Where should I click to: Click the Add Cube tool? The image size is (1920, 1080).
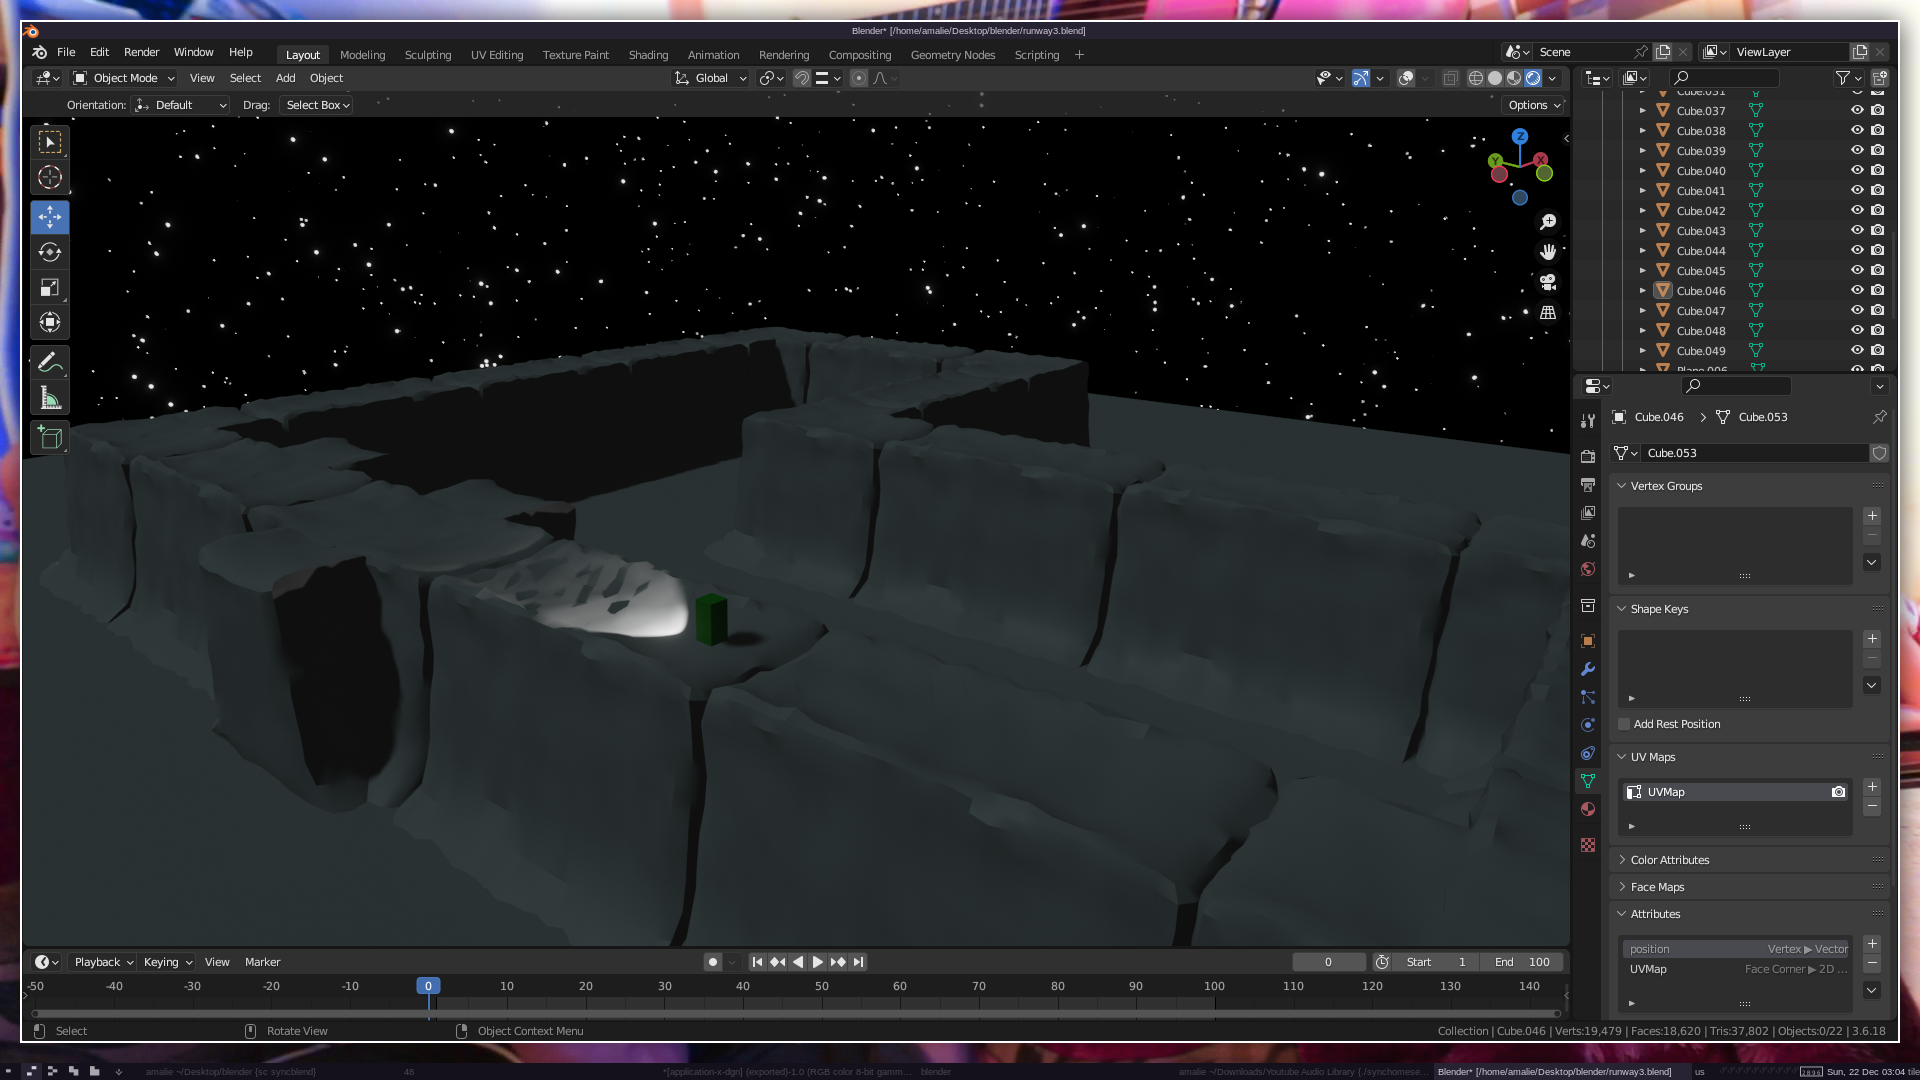pos(50,437)
